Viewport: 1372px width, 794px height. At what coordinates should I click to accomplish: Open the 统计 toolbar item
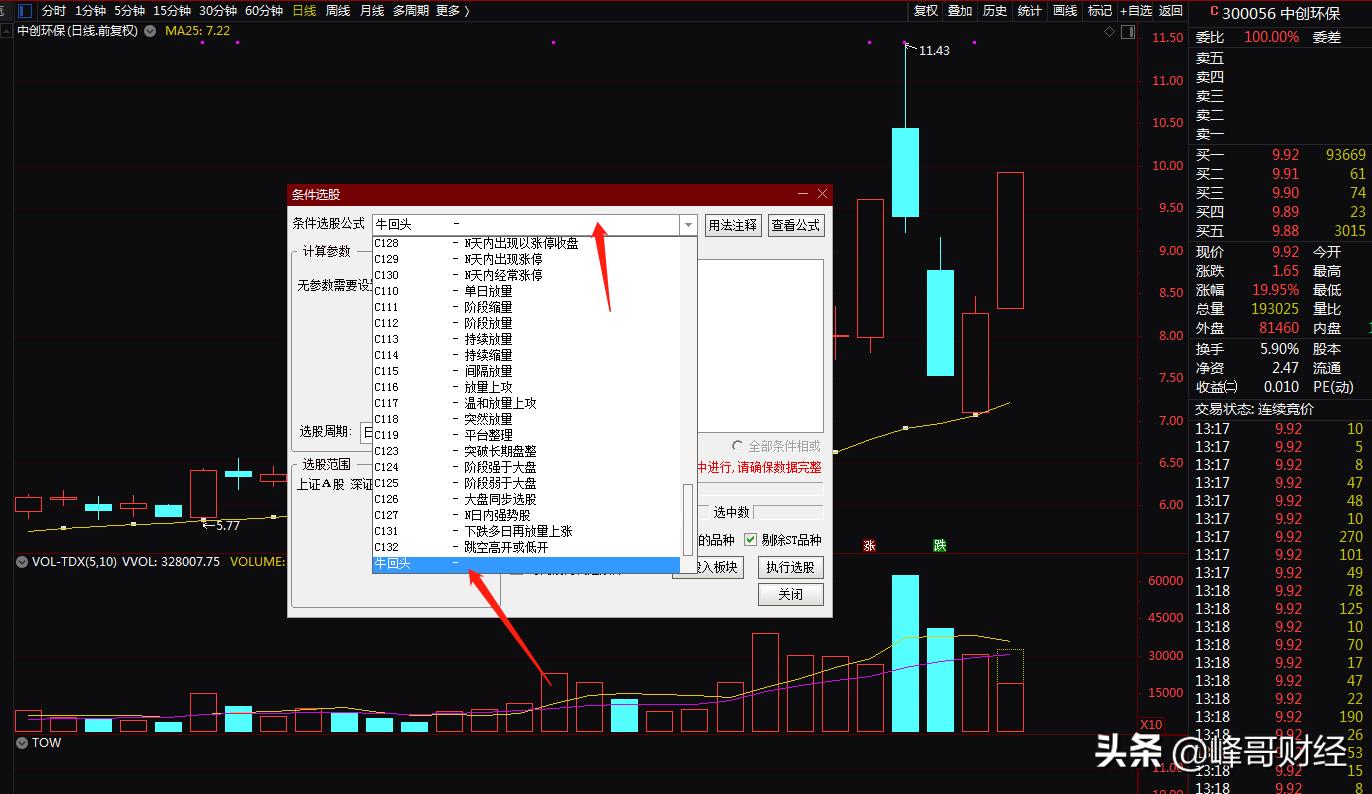(x=1029, y=11)
